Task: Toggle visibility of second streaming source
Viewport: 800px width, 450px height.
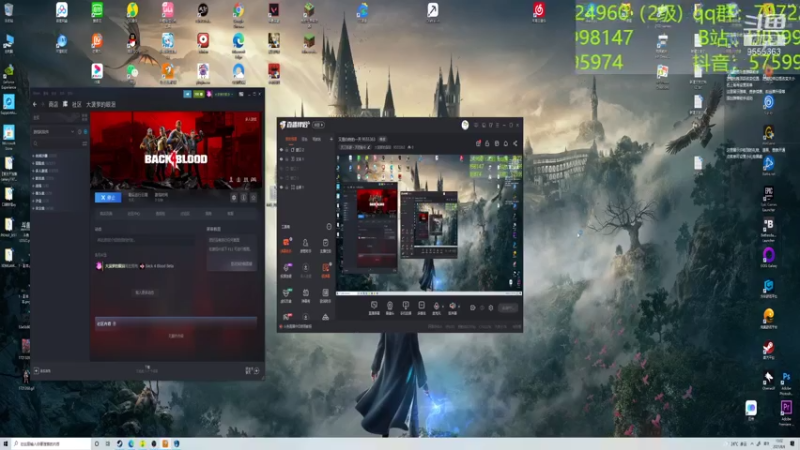Action: tap(282, 159)
